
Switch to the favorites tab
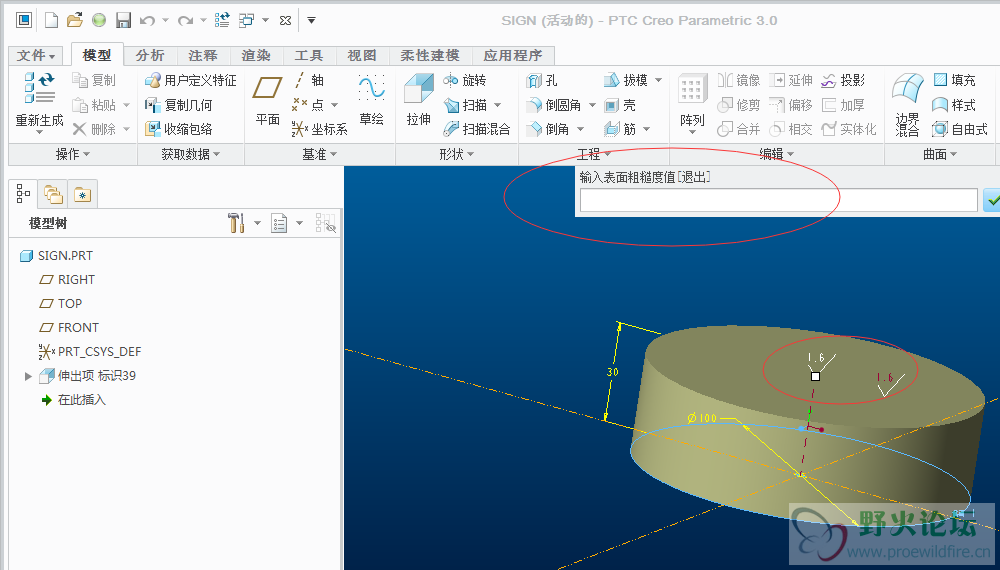click(82, 194)
